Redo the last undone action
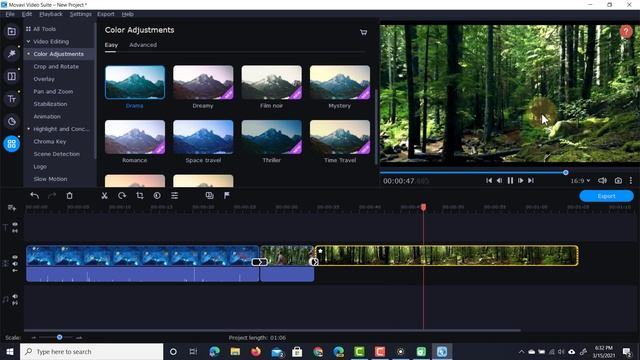This screenshot has width=640, height=360. click(52, 196)
